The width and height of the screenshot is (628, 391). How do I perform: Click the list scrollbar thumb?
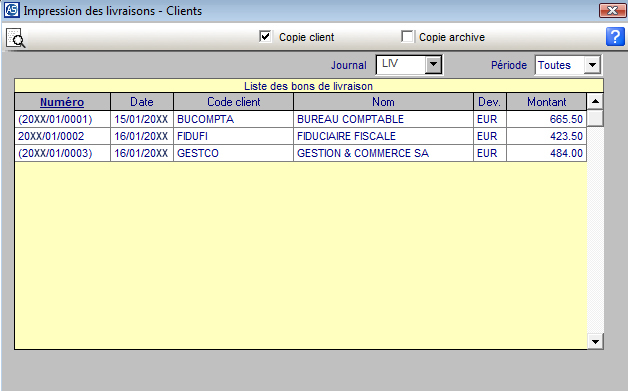pos(595,119)
